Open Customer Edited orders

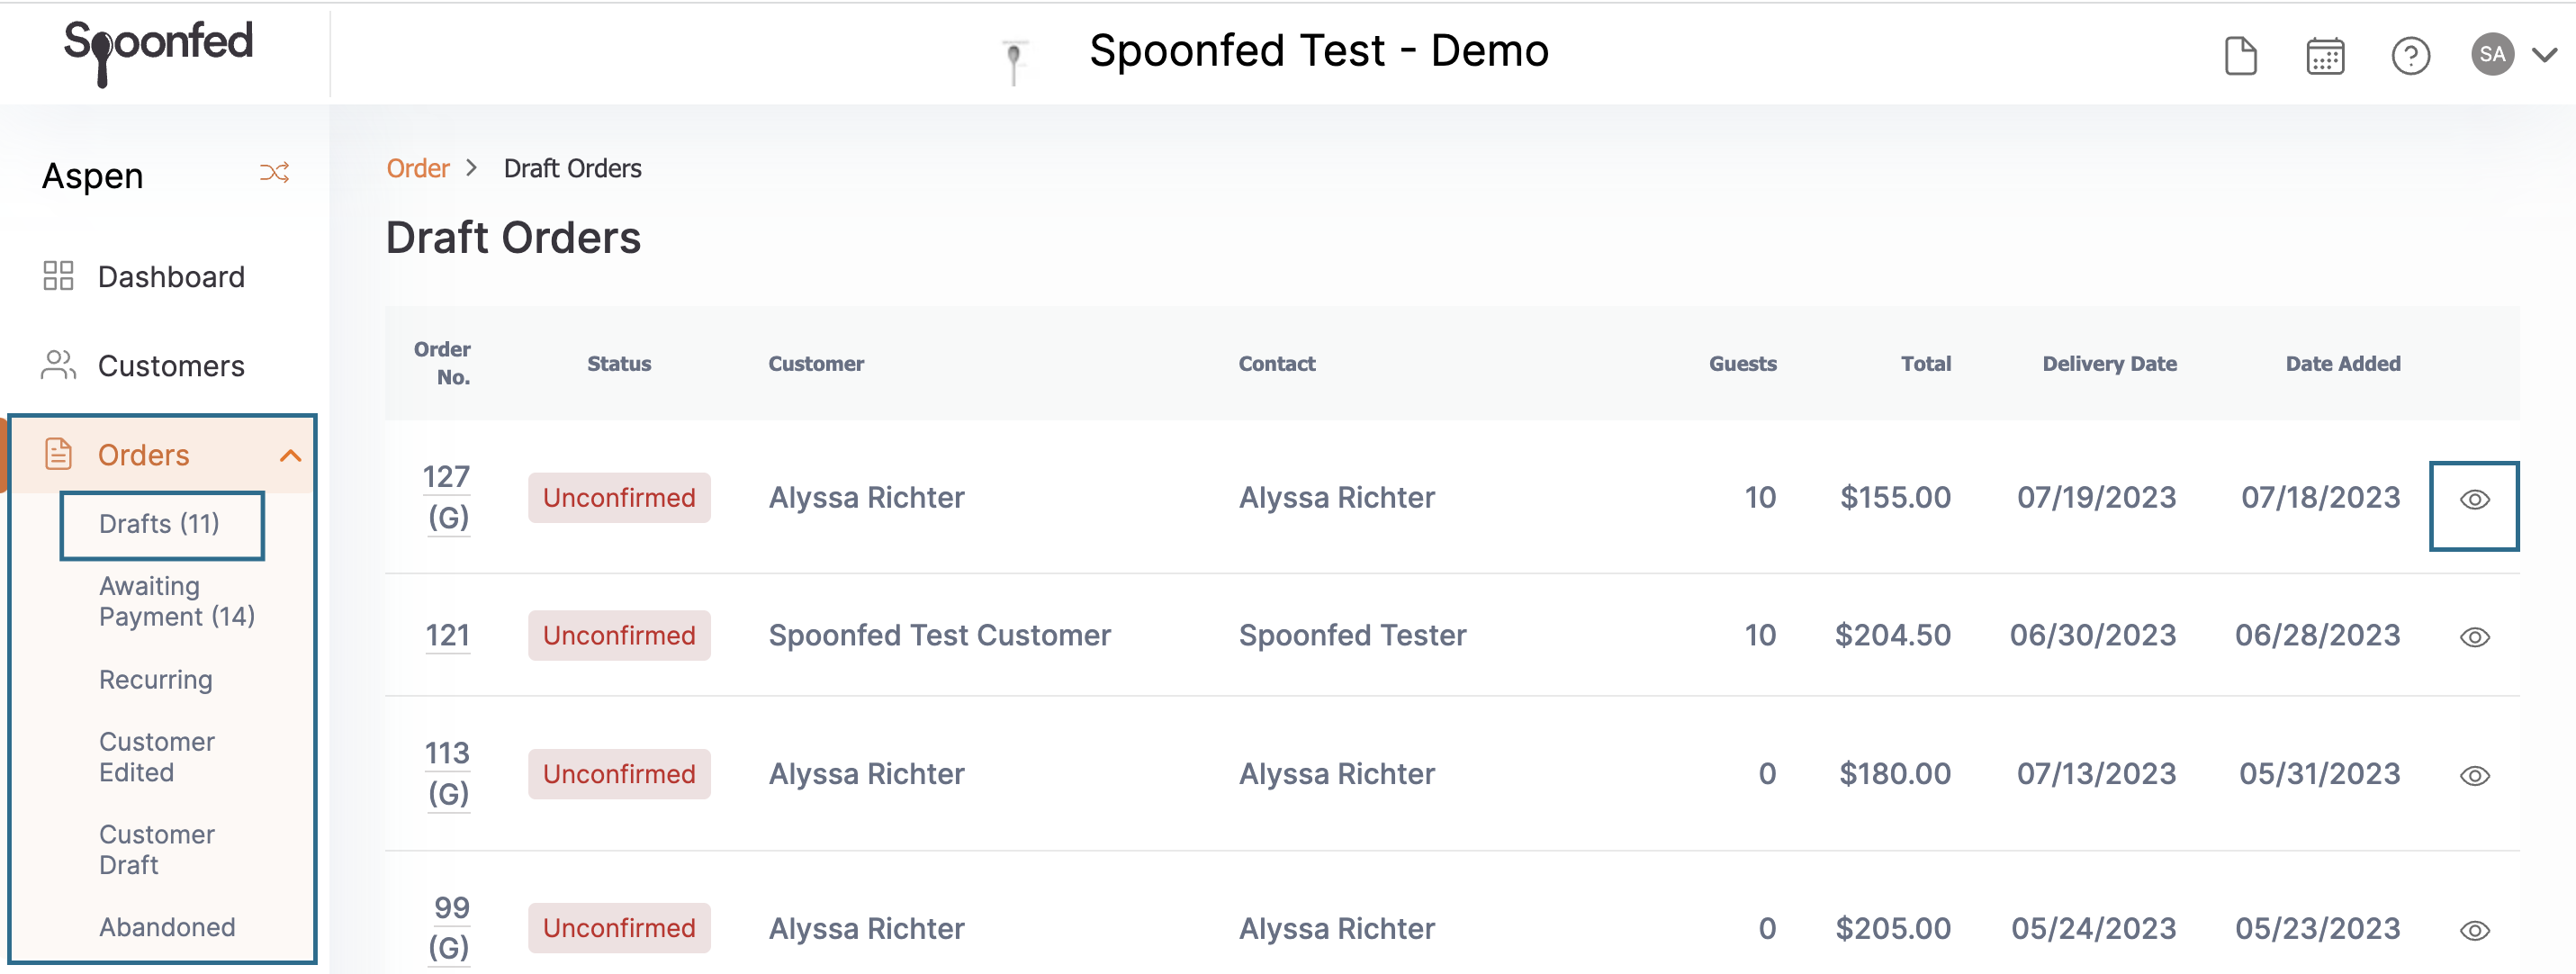[x=157, y=757]
